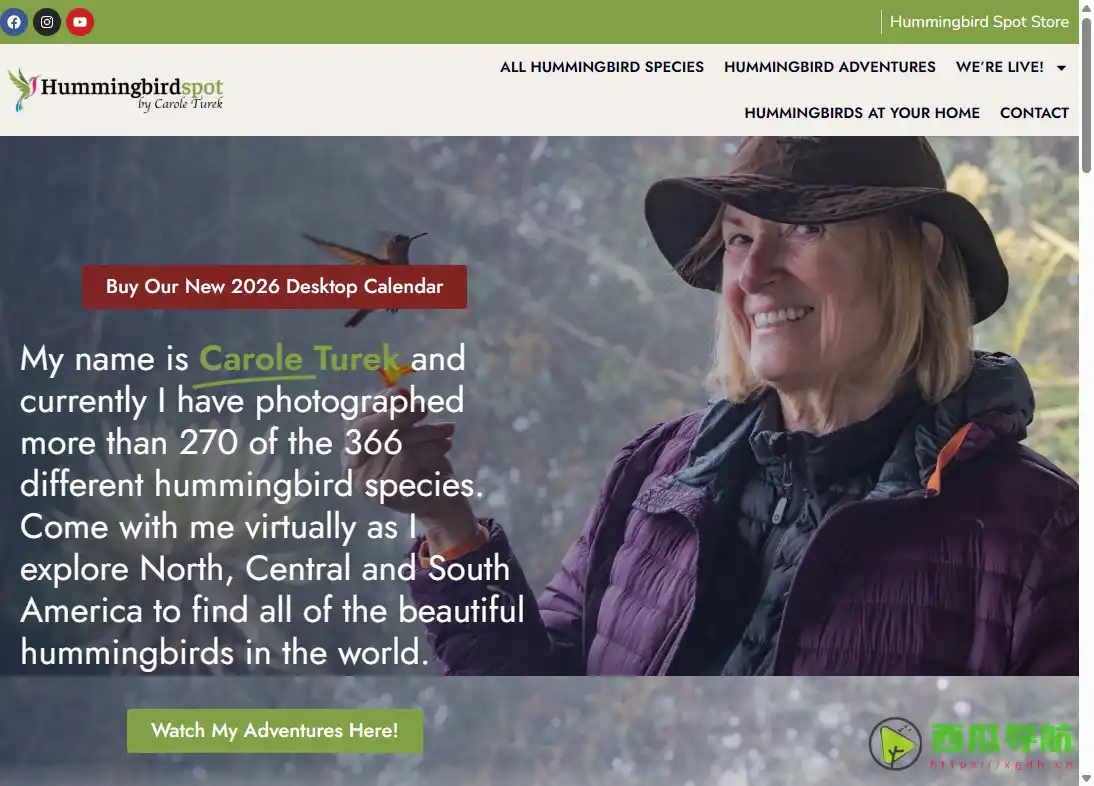Click the "by Carole Turek" logo tagline

pyautogui.click(x=180, y=104)
